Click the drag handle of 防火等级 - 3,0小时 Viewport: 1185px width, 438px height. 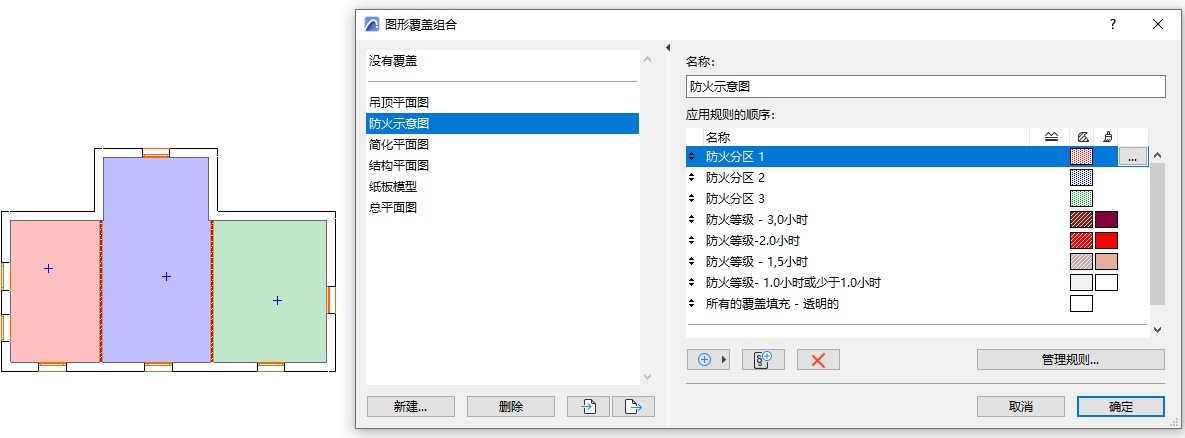pos(692,220)
